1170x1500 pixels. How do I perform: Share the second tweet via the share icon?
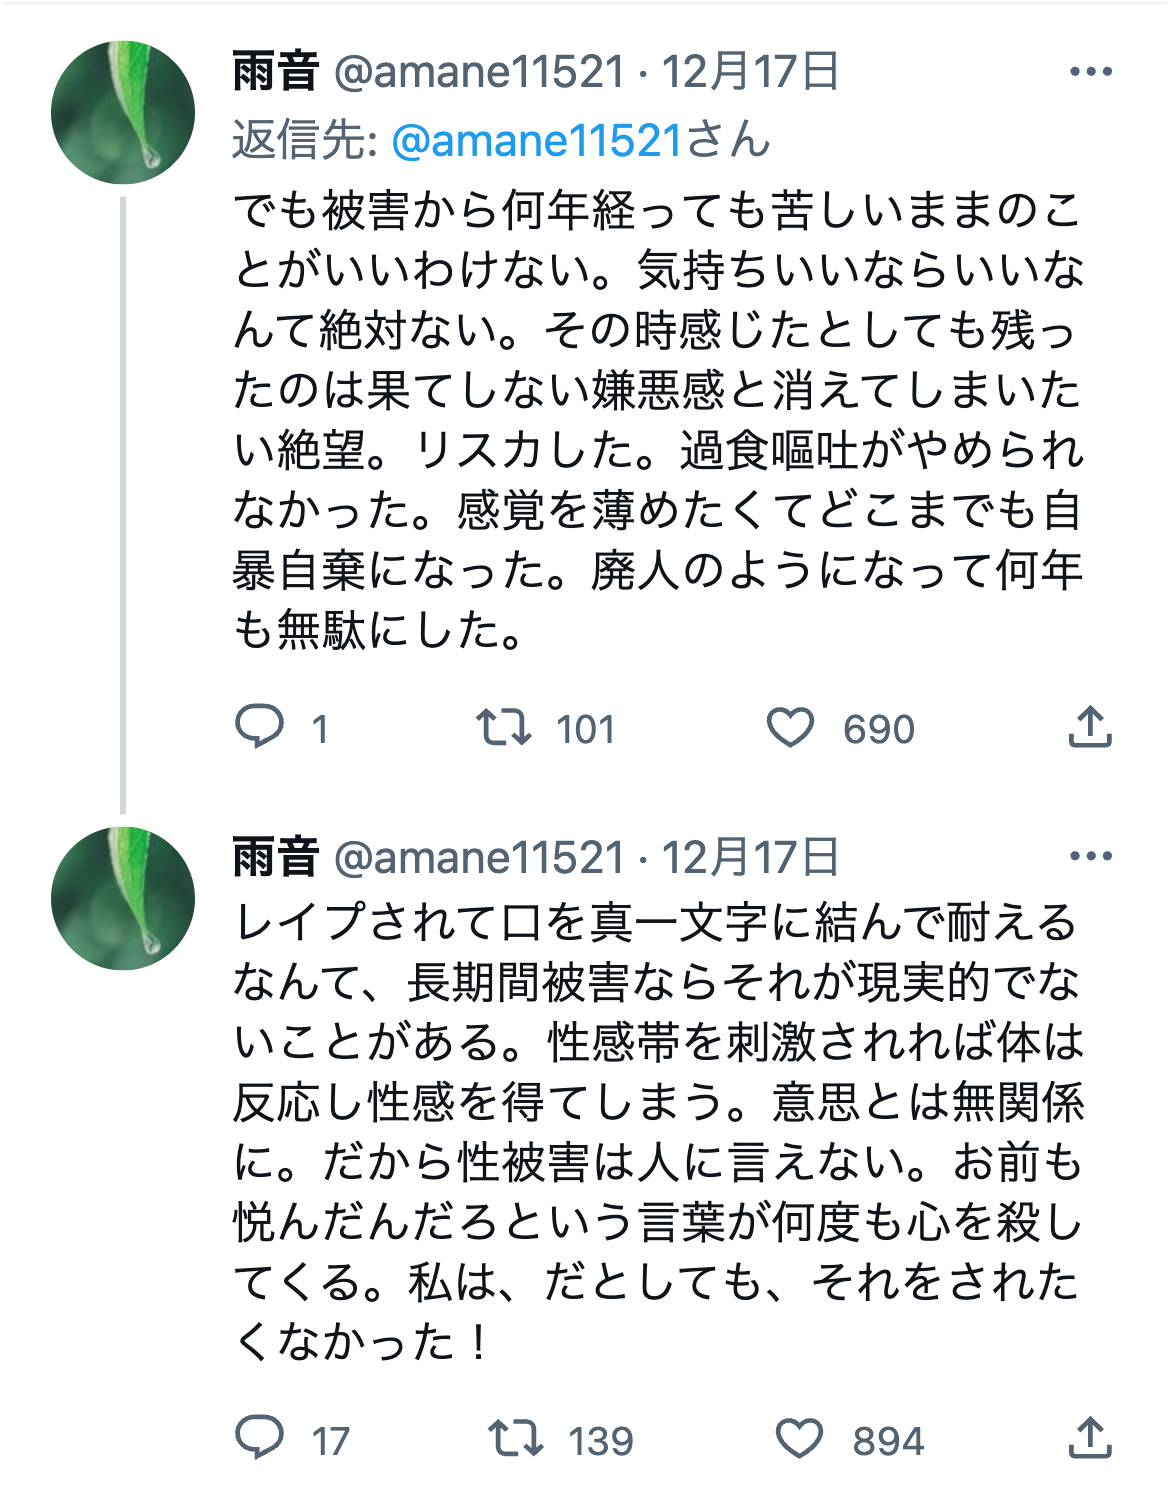click(1090, 1438)
